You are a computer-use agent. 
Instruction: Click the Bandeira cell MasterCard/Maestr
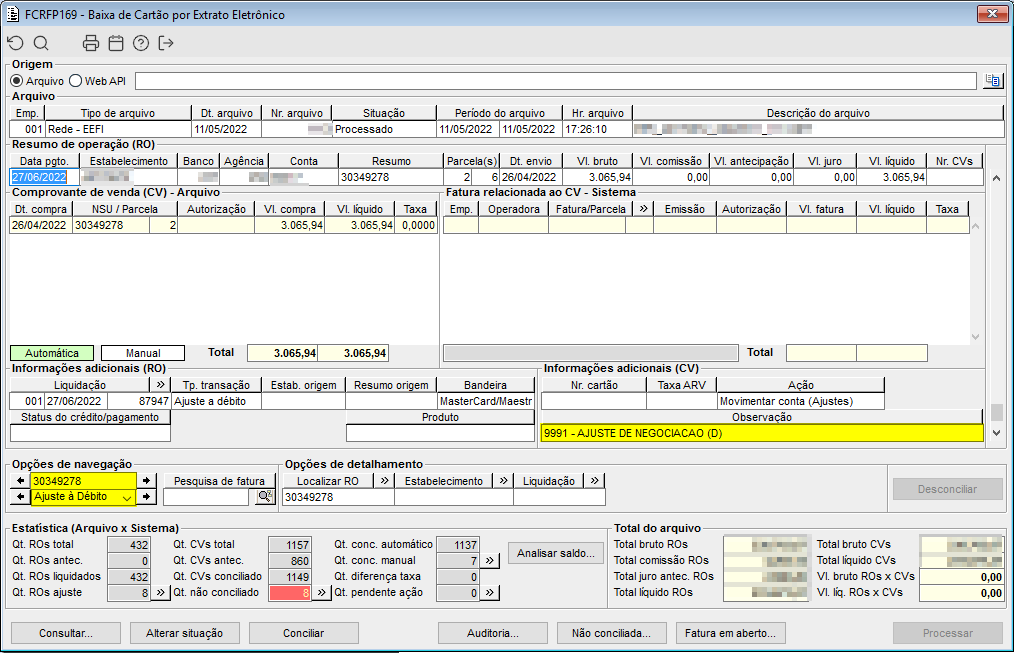pyautogui.click(x=486, y=401)
